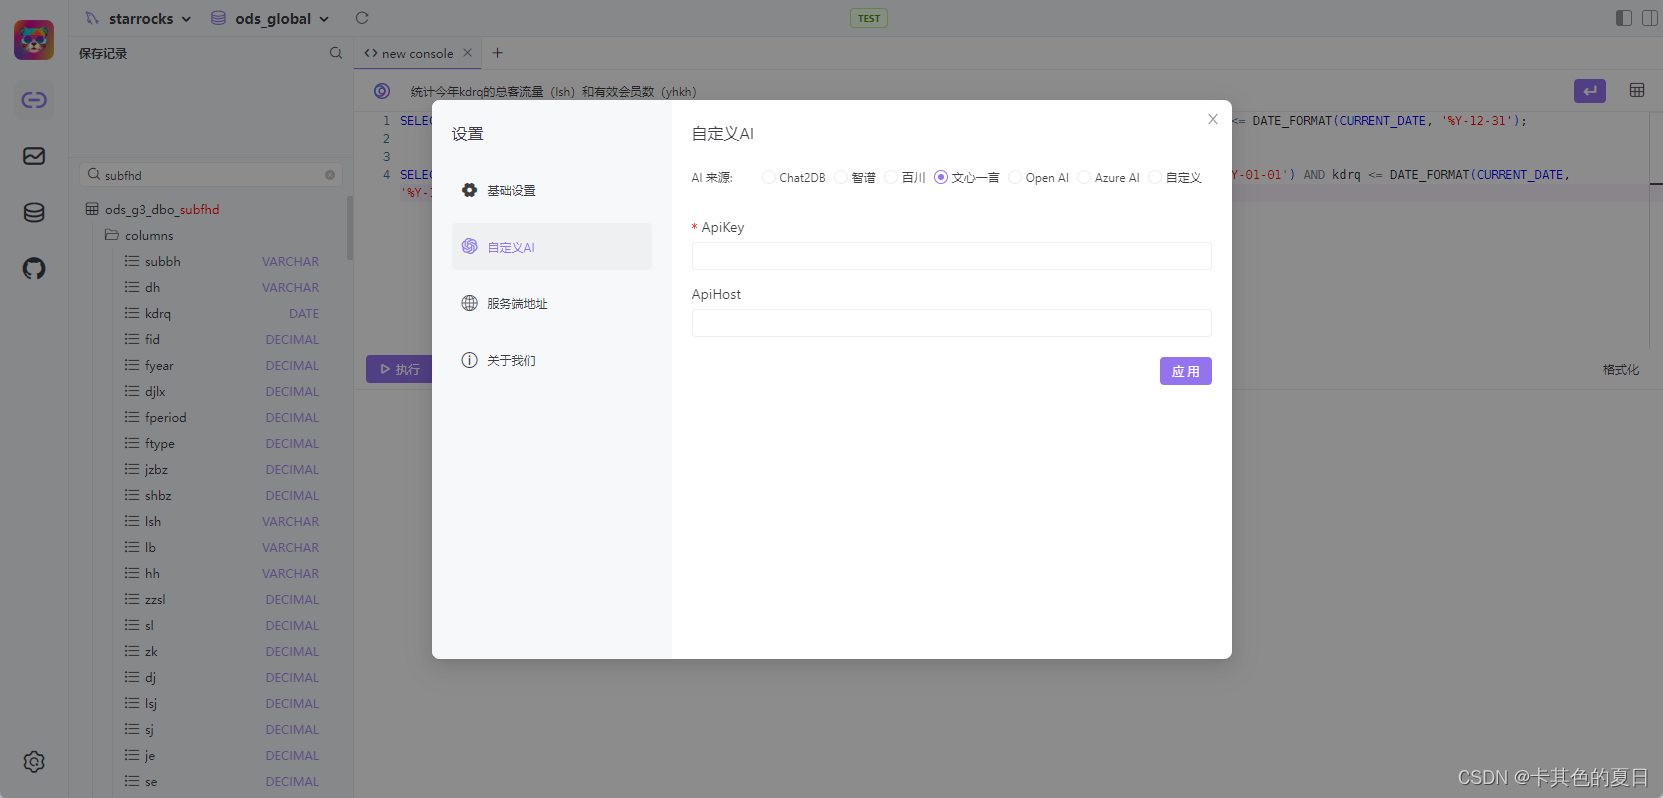Open the database workspace icon in sidebar
This screenshot has width=1663, height=798.
pos(34,212)
